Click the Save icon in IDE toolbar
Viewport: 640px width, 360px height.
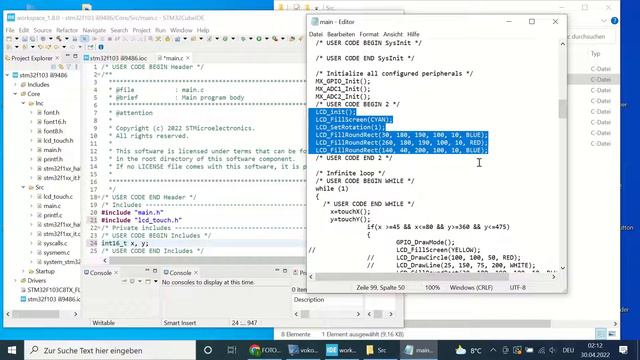[25, 39]
